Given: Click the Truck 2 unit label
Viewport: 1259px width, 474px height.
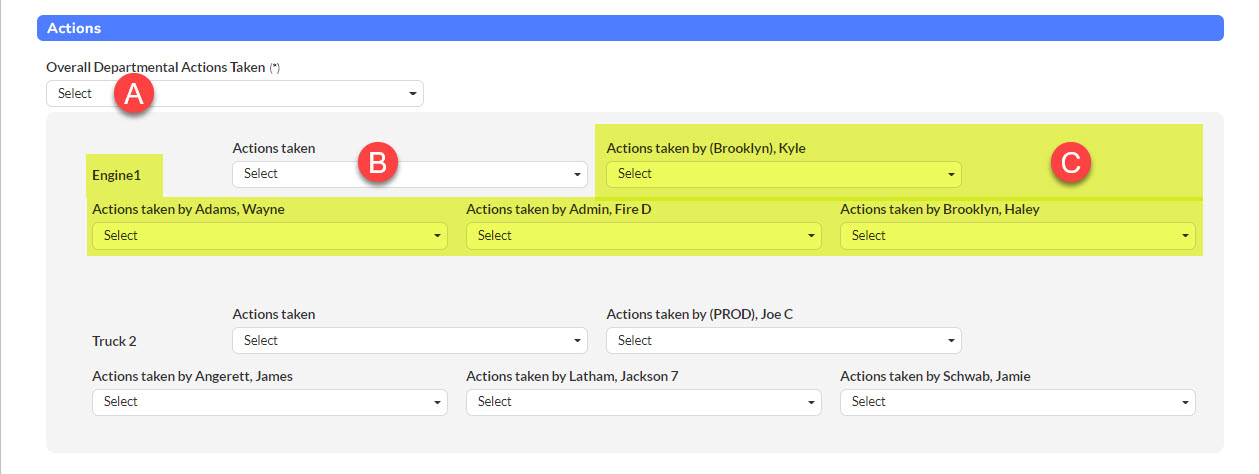Looking at the screenshot, I should coord(114,341).
